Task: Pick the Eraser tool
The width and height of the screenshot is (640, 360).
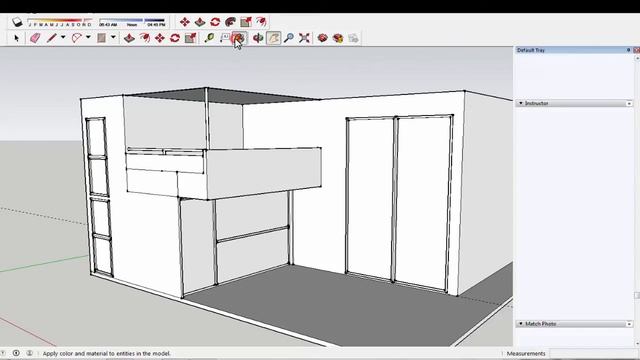Action: (x=35, y=38)
